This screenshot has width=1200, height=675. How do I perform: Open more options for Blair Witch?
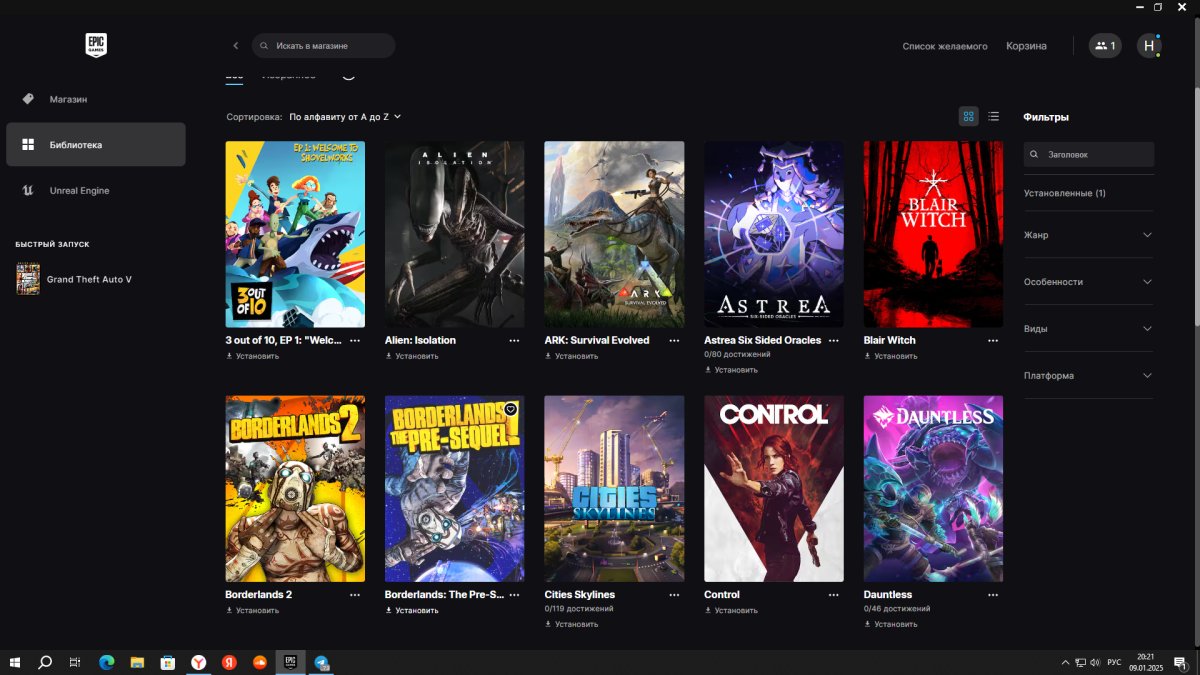[993, 340]
